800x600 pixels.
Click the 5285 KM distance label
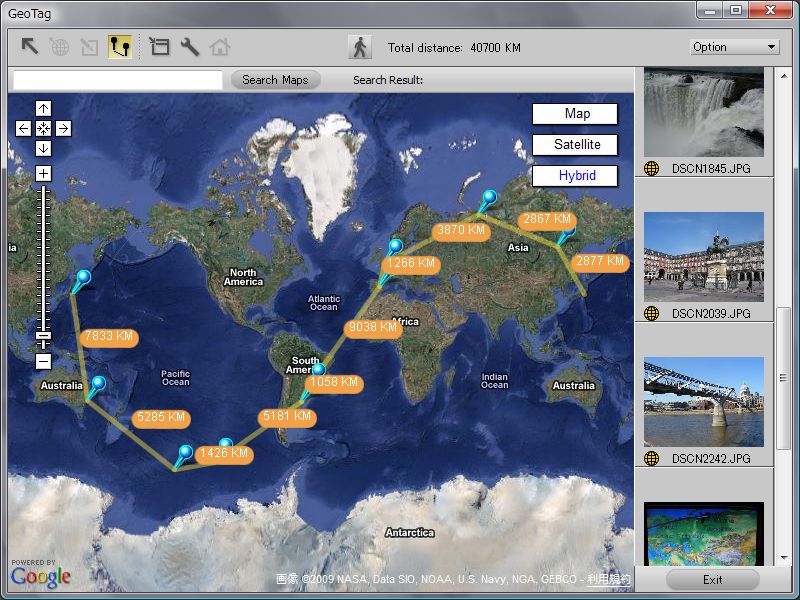coord(161,418)
